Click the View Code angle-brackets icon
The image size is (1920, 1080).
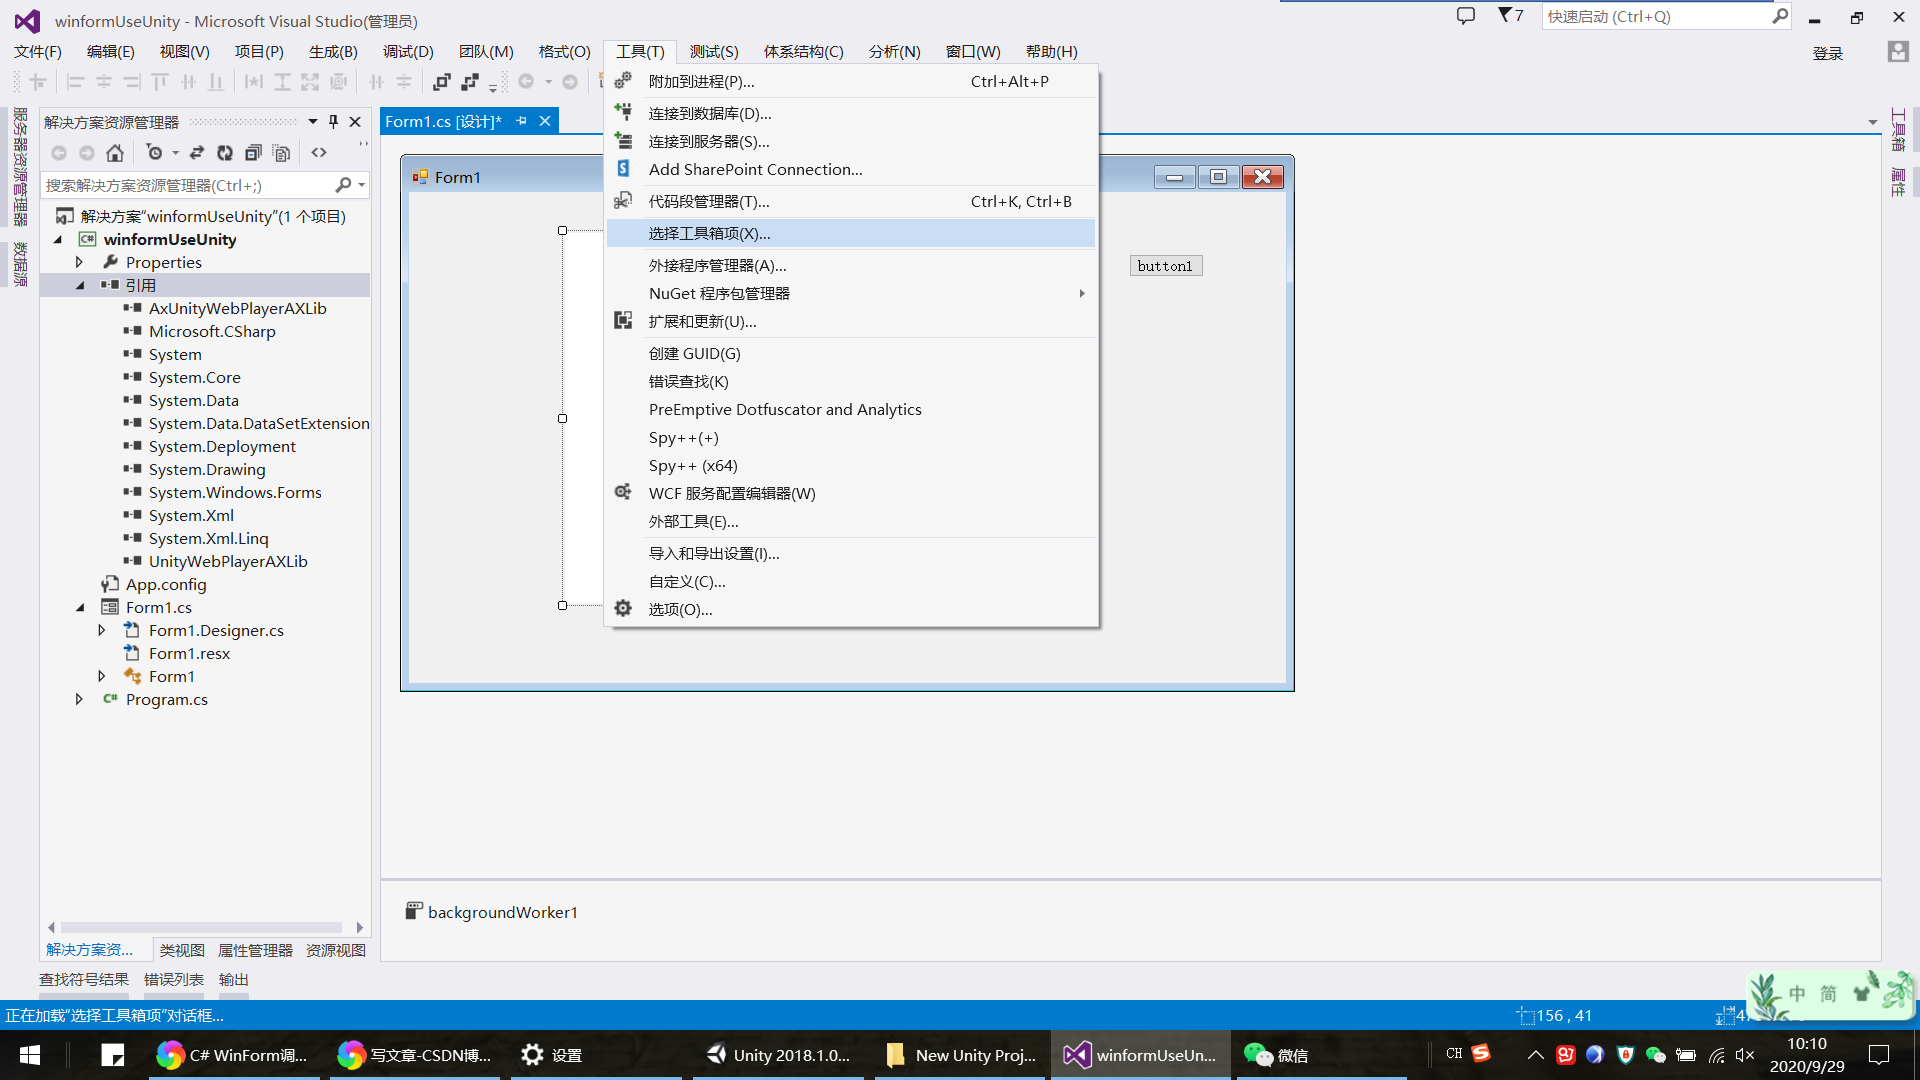point(319,153)
